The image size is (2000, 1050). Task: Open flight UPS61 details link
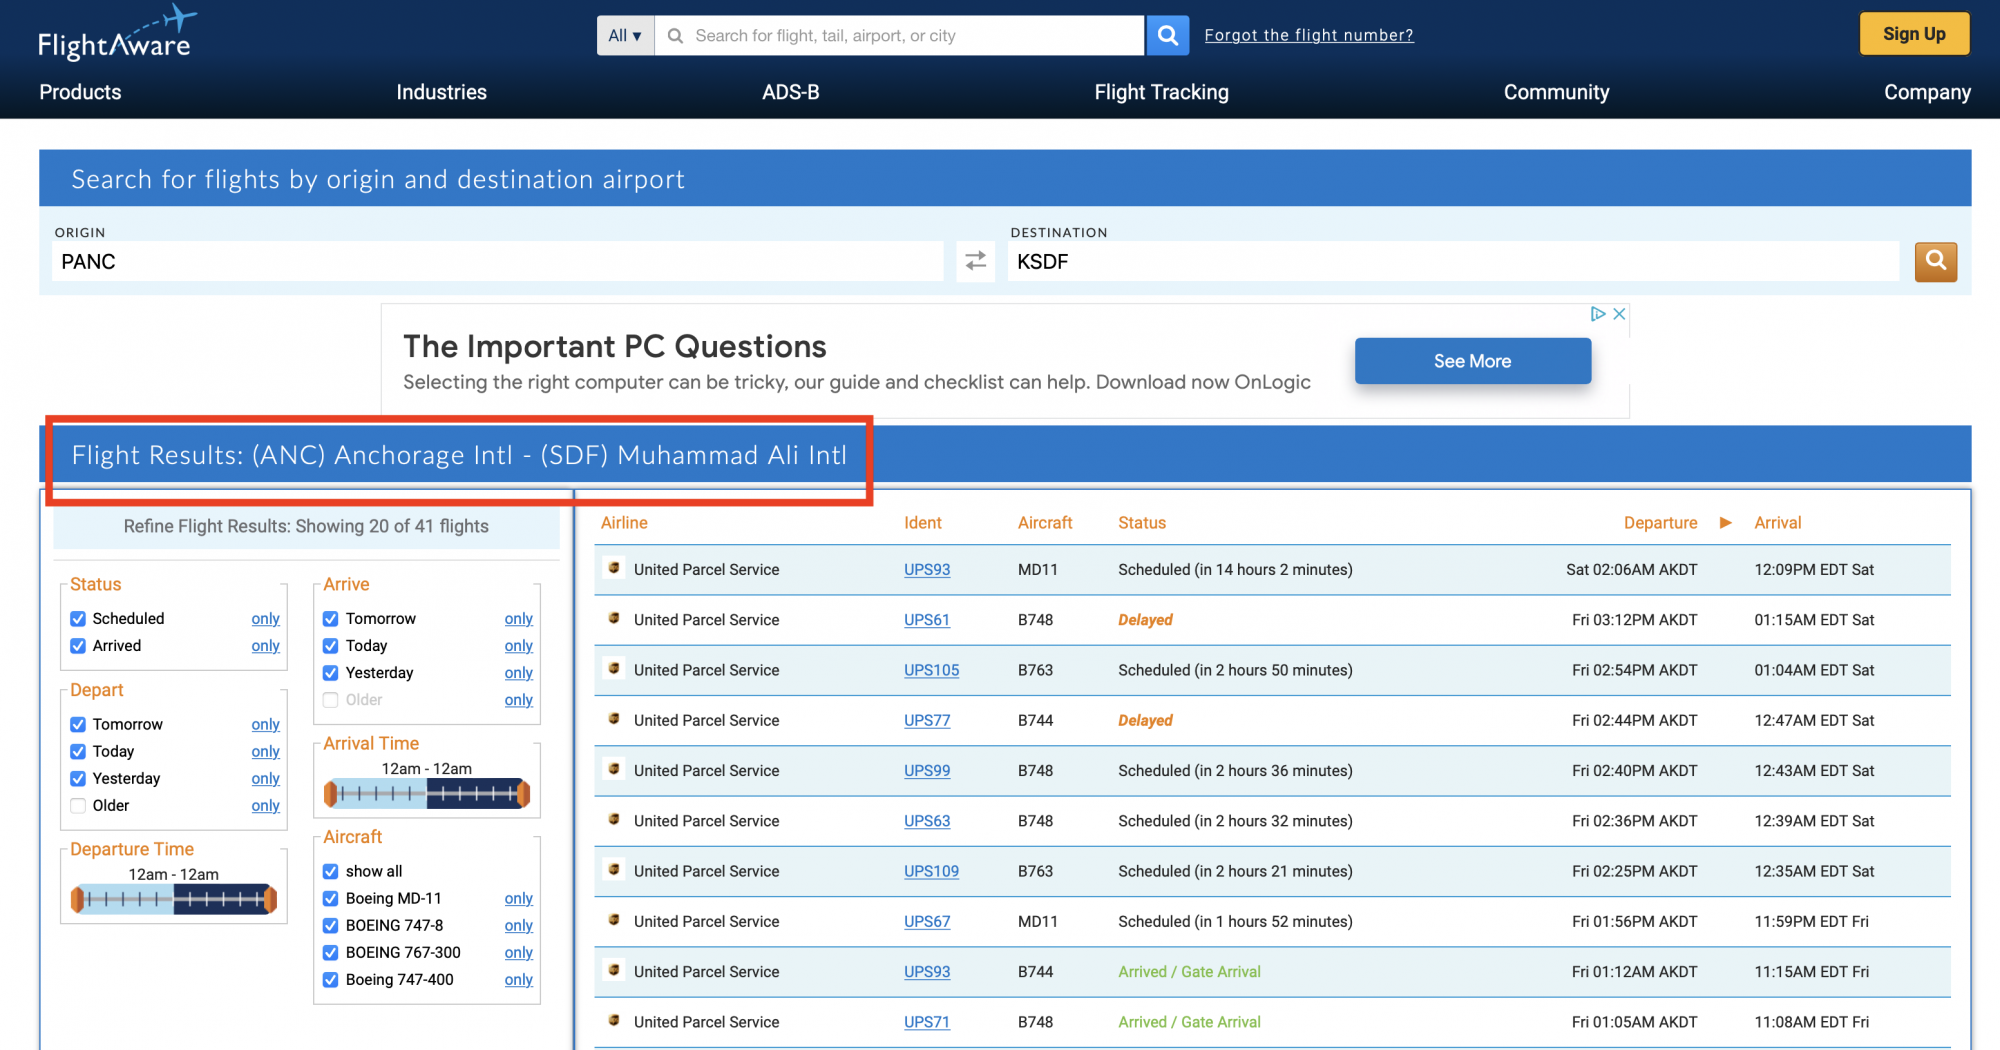(927, 620)
